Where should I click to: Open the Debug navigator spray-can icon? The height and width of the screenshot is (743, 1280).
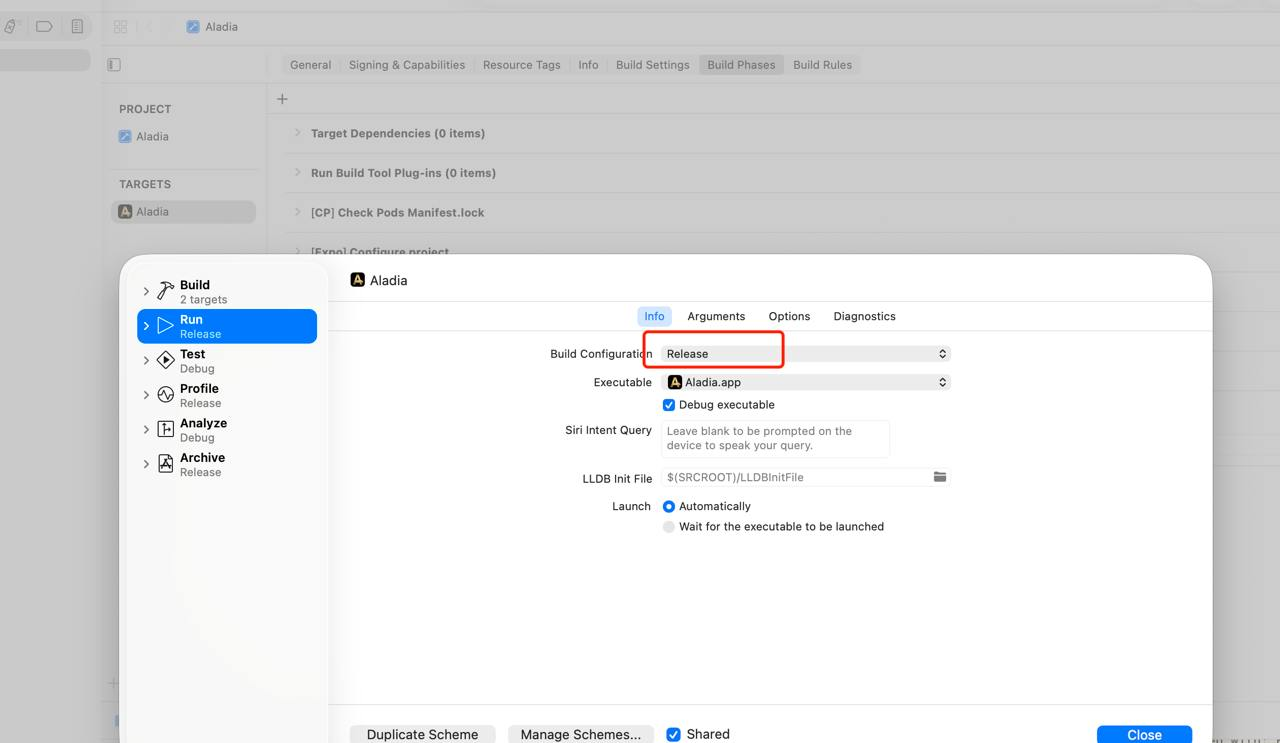[11, 27]
